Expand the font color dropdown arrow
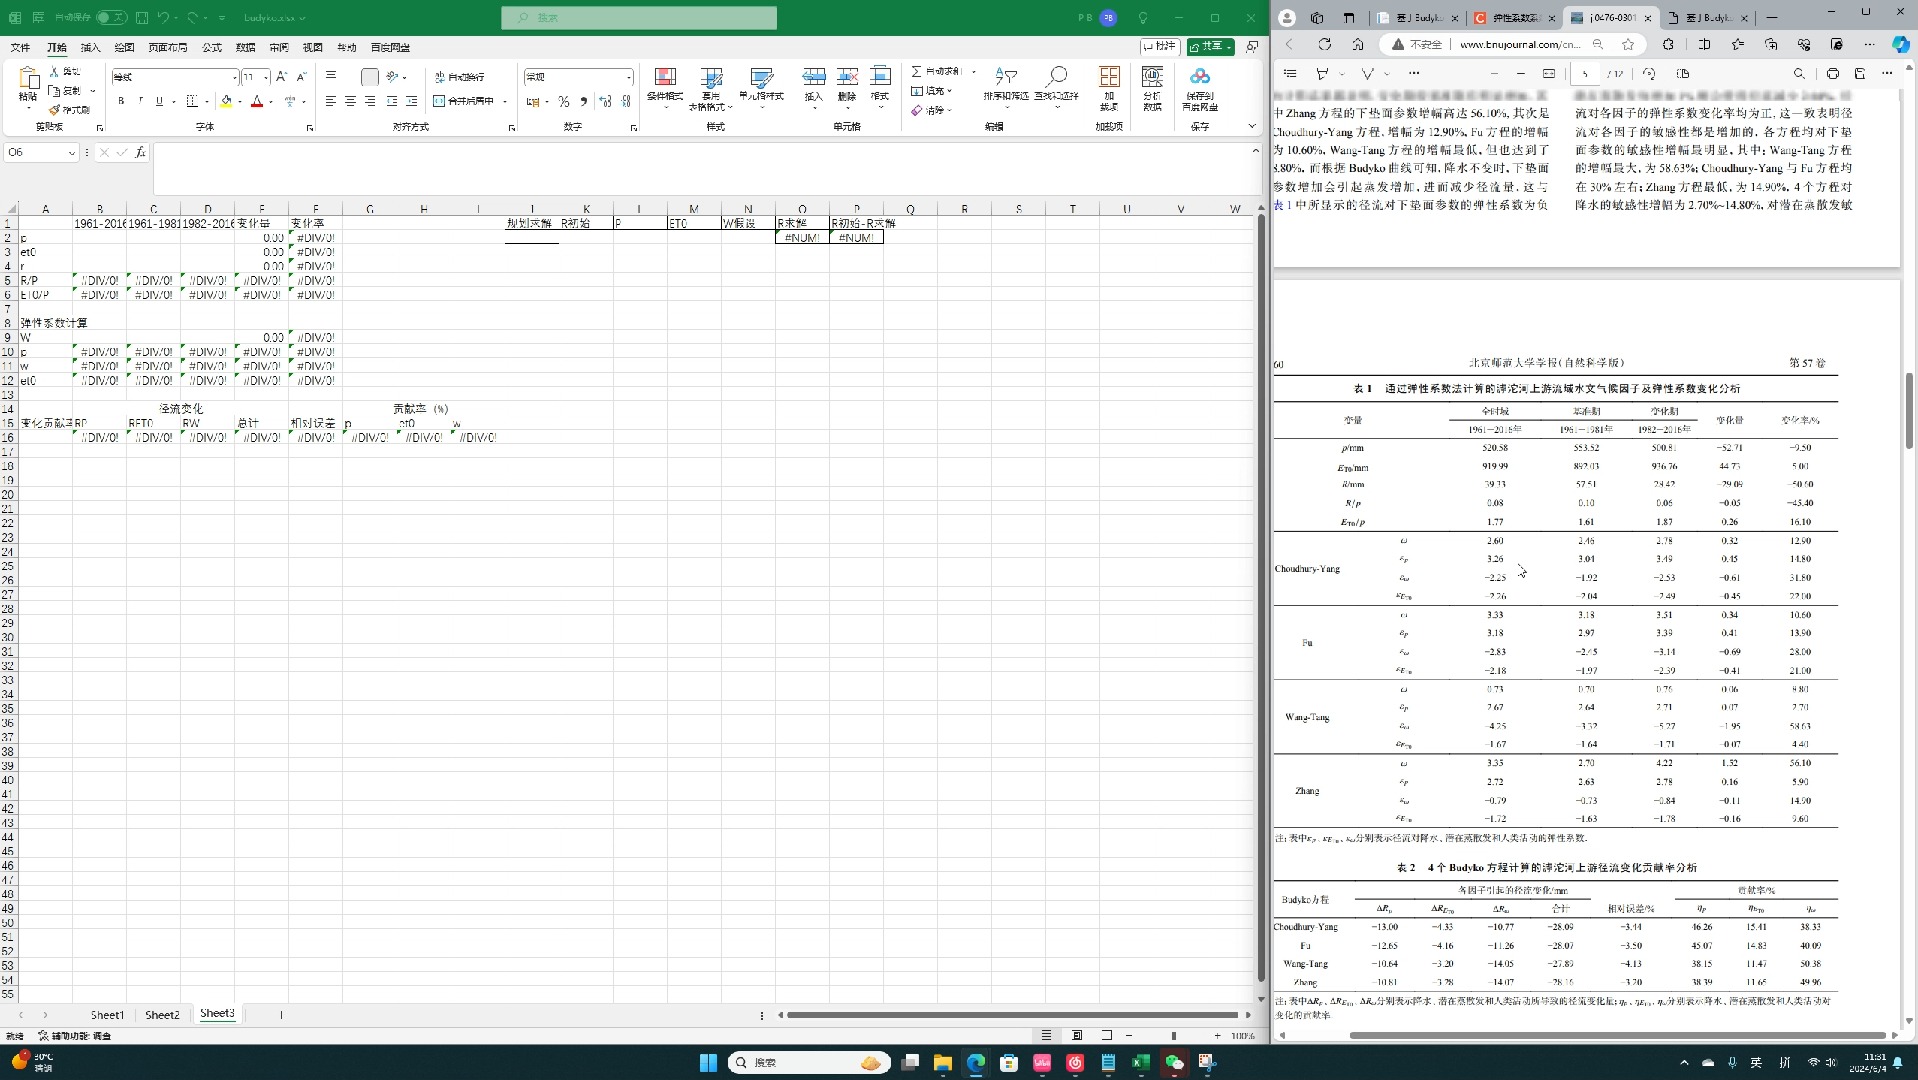Viewport: 1918px width, 1080px height. [270, 103]
